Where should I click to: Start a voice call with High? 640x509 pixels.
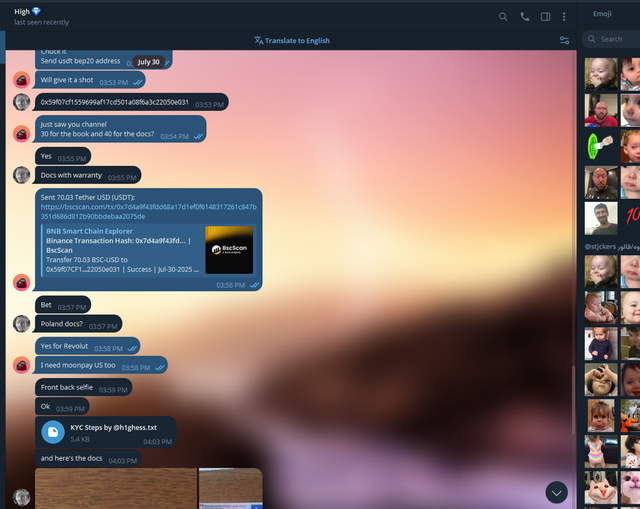(x=524, y=17)
